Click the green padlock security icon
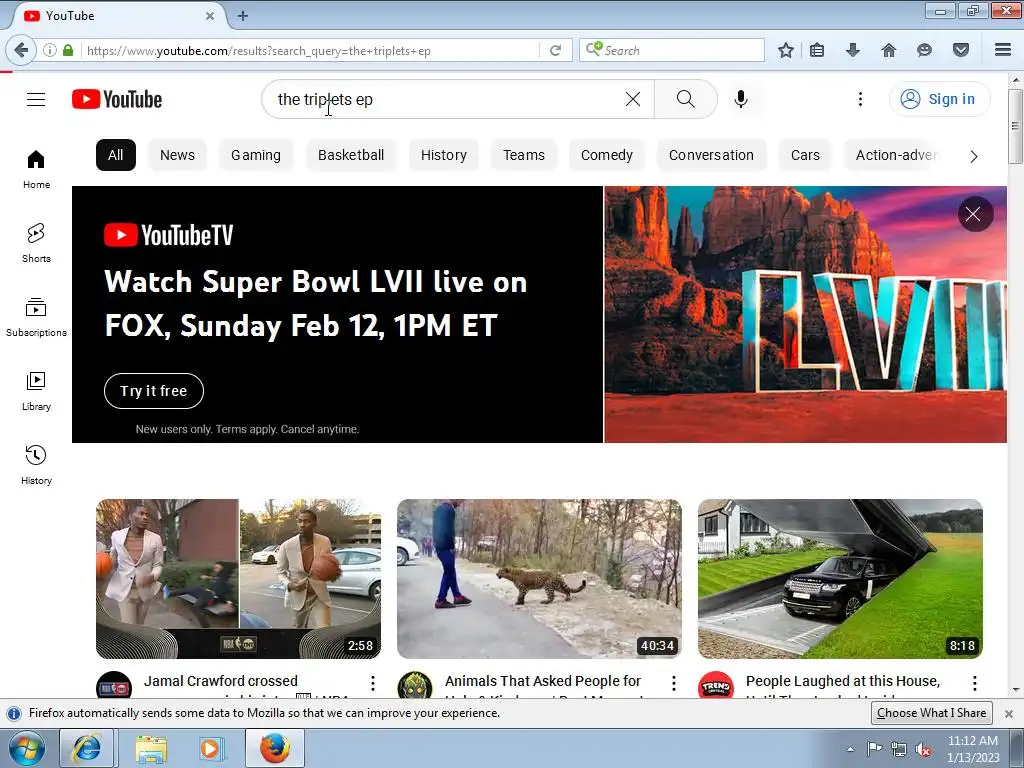The height and width of the screenshot is (768, 1024). coord(68,50)
